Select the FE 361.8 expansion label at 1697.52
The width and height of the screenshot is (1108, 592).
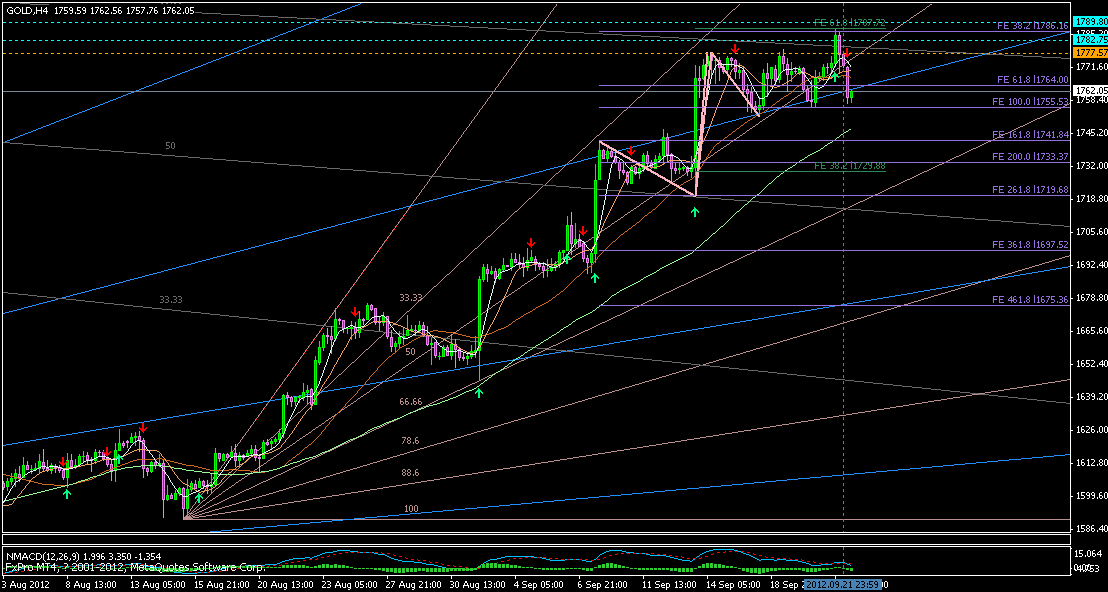point(1030,245)
